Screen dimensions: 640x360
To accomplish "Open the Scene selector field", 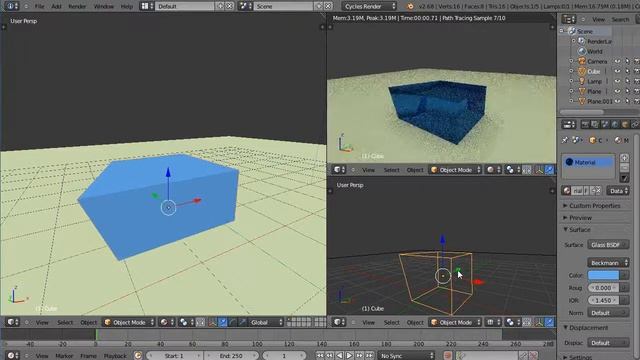I will click(283, 6).
